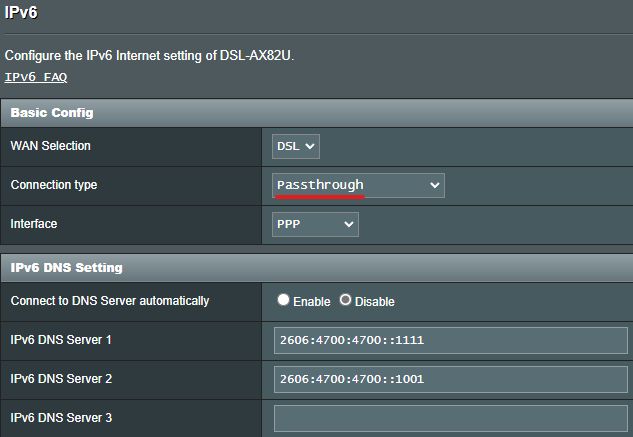Click the Configure the IPv6 Internet setting description
The height and width of the screenshot is (437, 633).
[x=150, y=54]
